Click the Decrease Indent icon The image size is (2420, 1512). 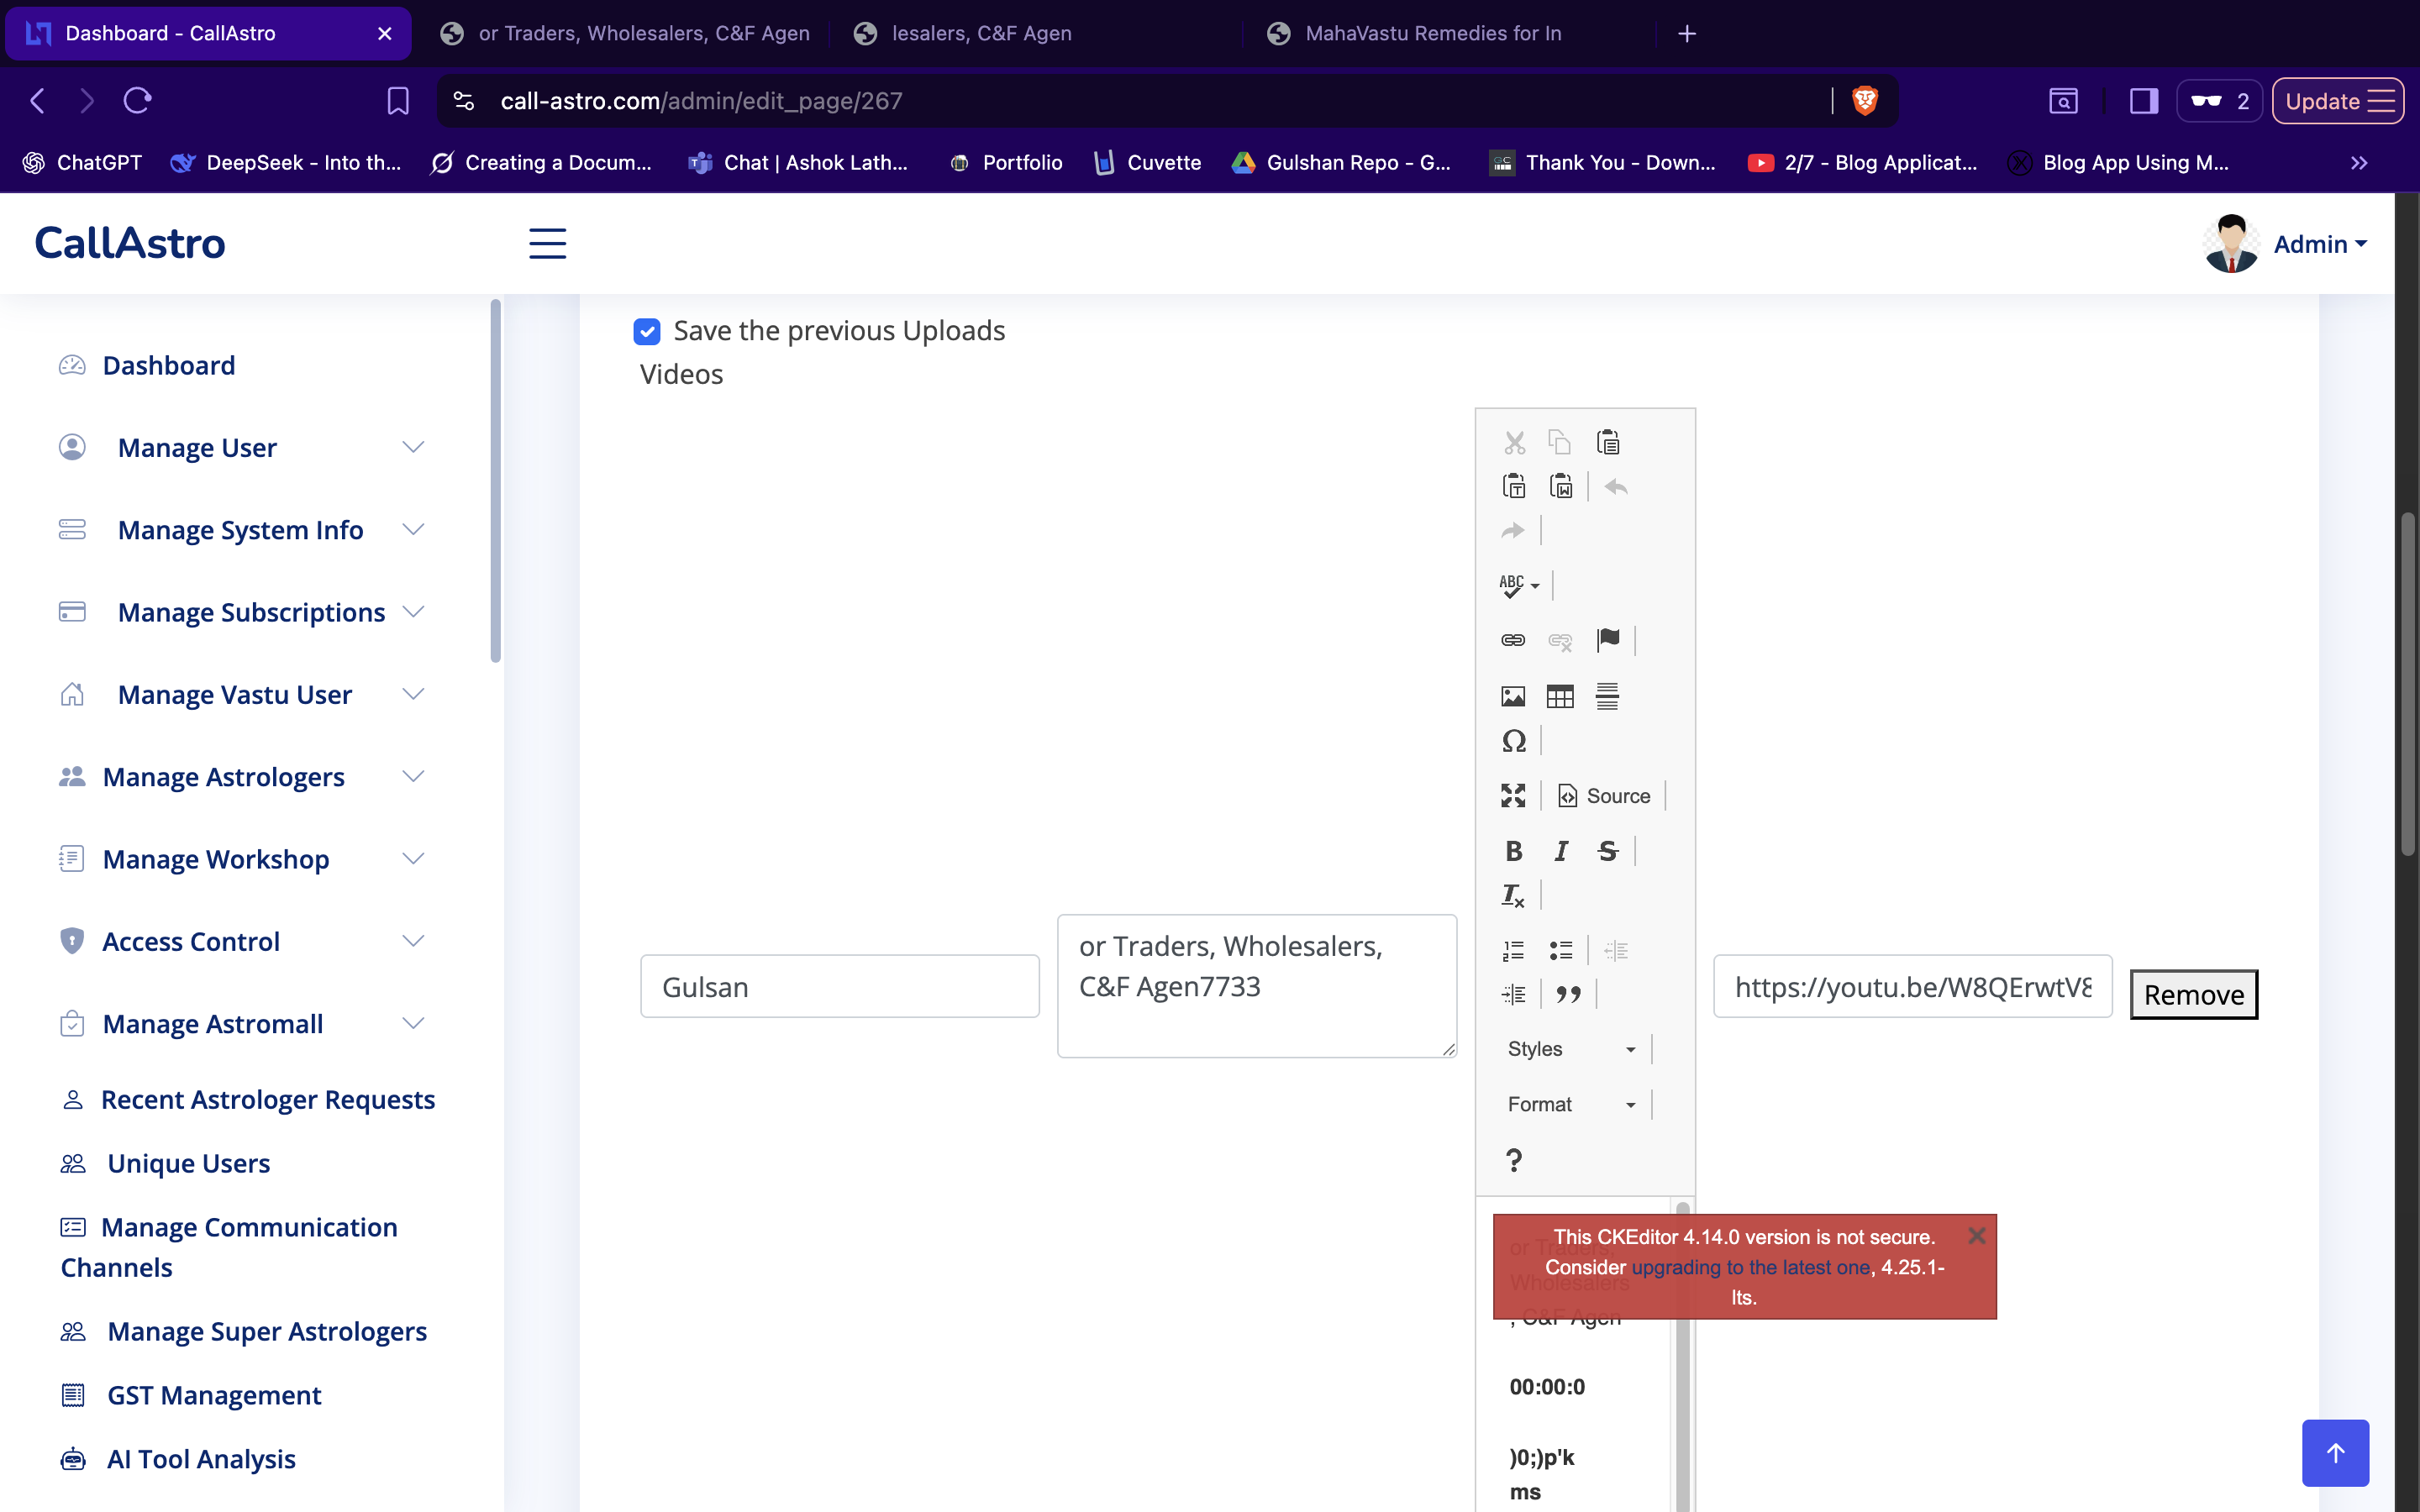coord(1616,950)
